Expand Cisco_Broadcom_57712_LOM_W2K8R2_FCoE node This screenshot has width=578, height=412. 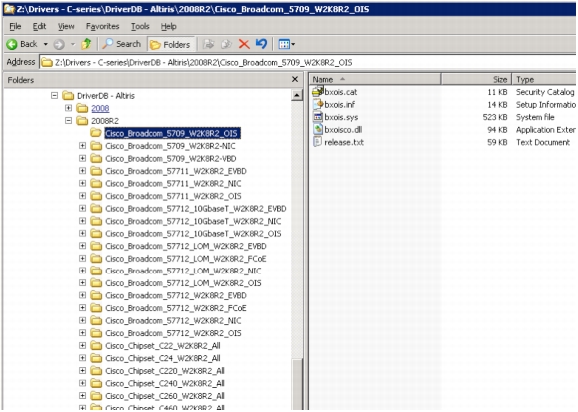coord(83,258)
